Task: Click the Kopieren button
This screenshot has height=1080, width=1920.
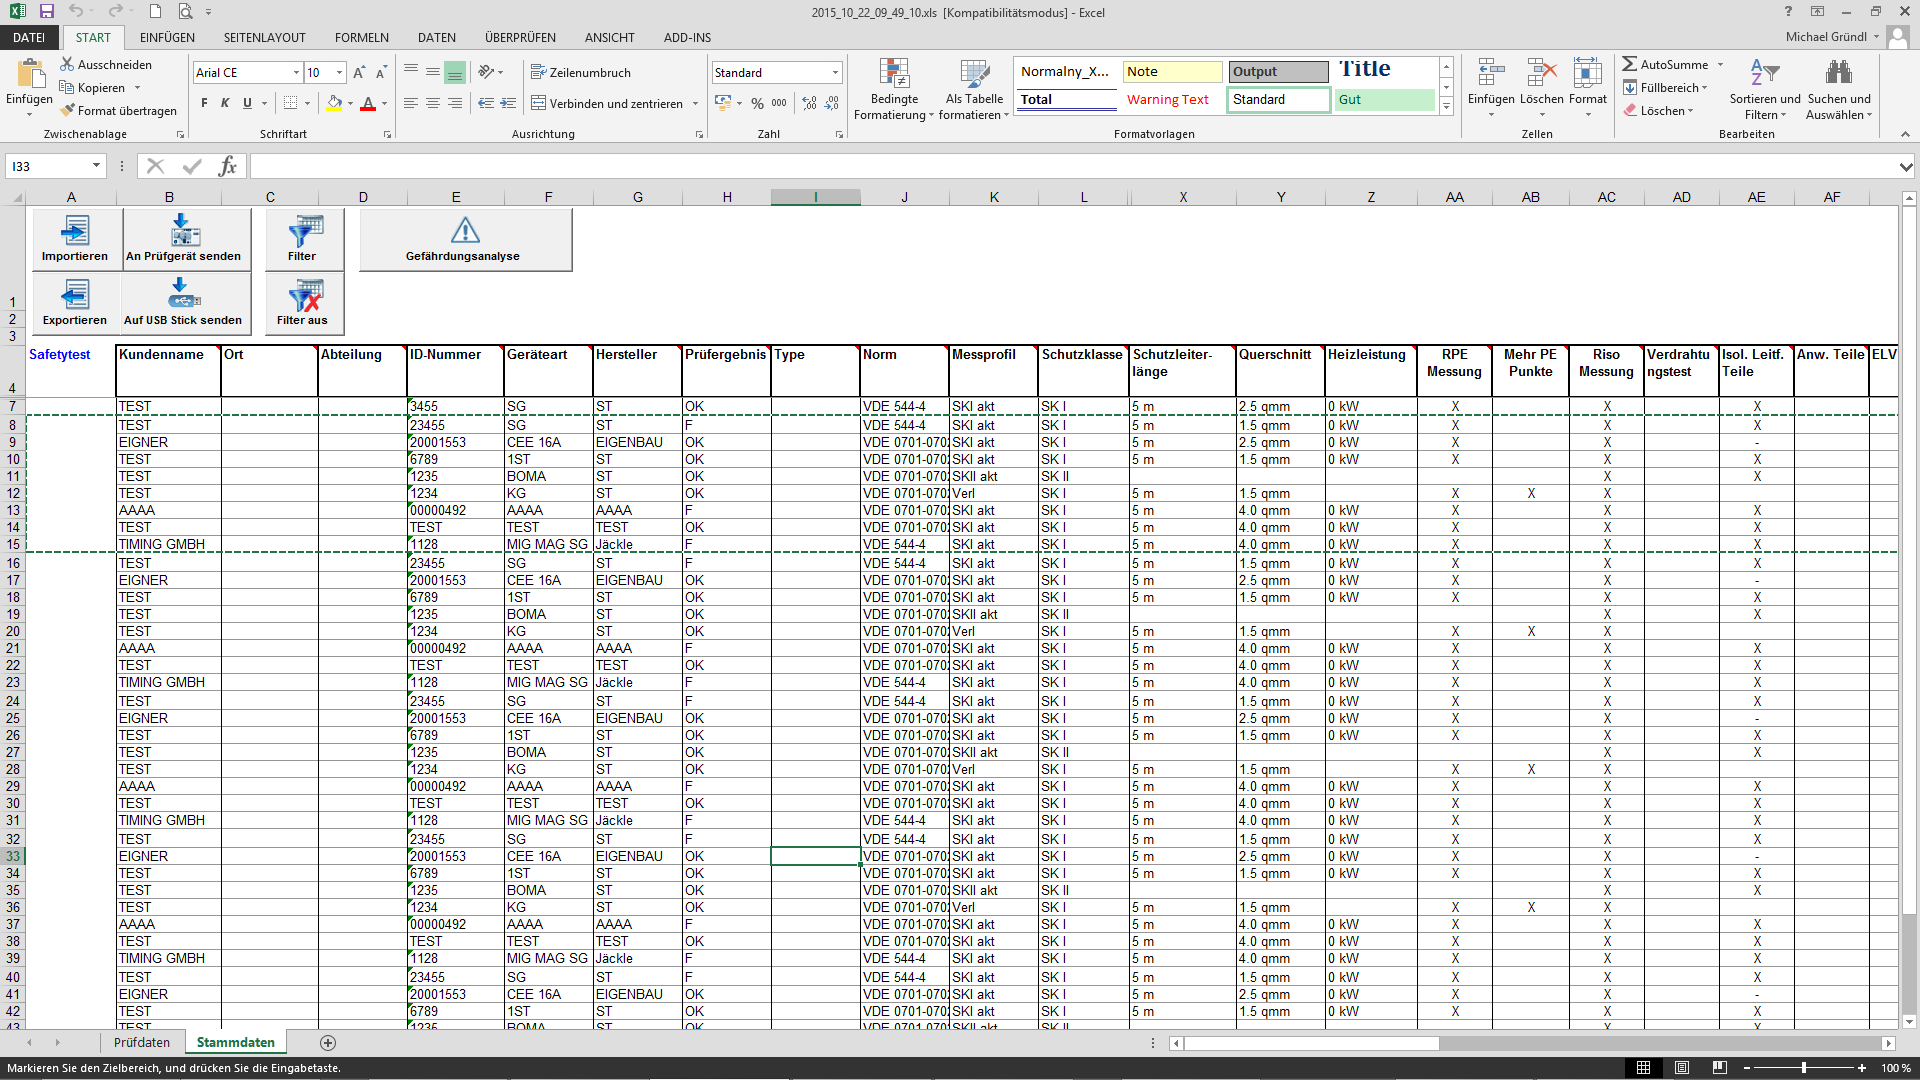Action: pos(93,88)
